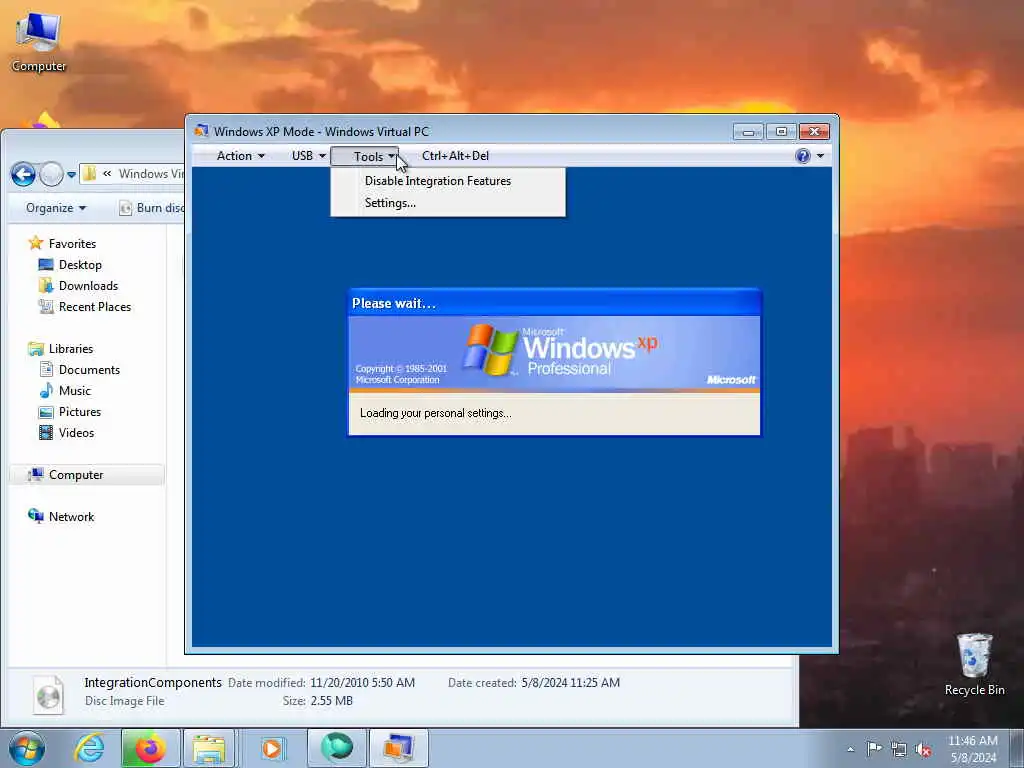Open the Action menu in Virtual PC

(240, 156)
